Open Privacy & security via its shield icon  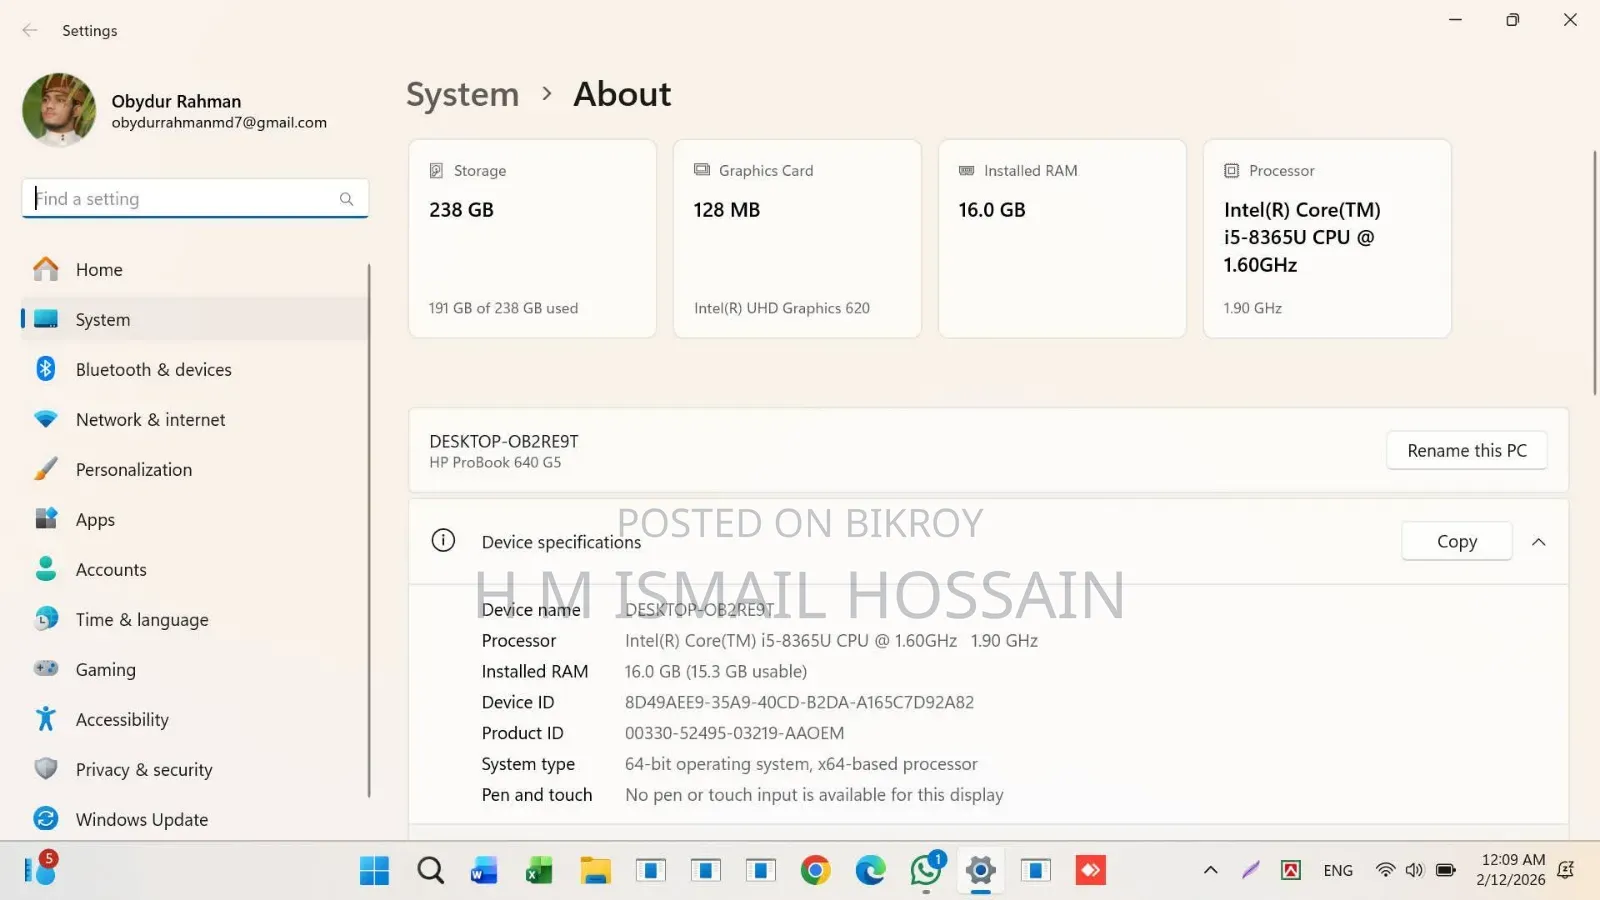[x=46, y=769]
